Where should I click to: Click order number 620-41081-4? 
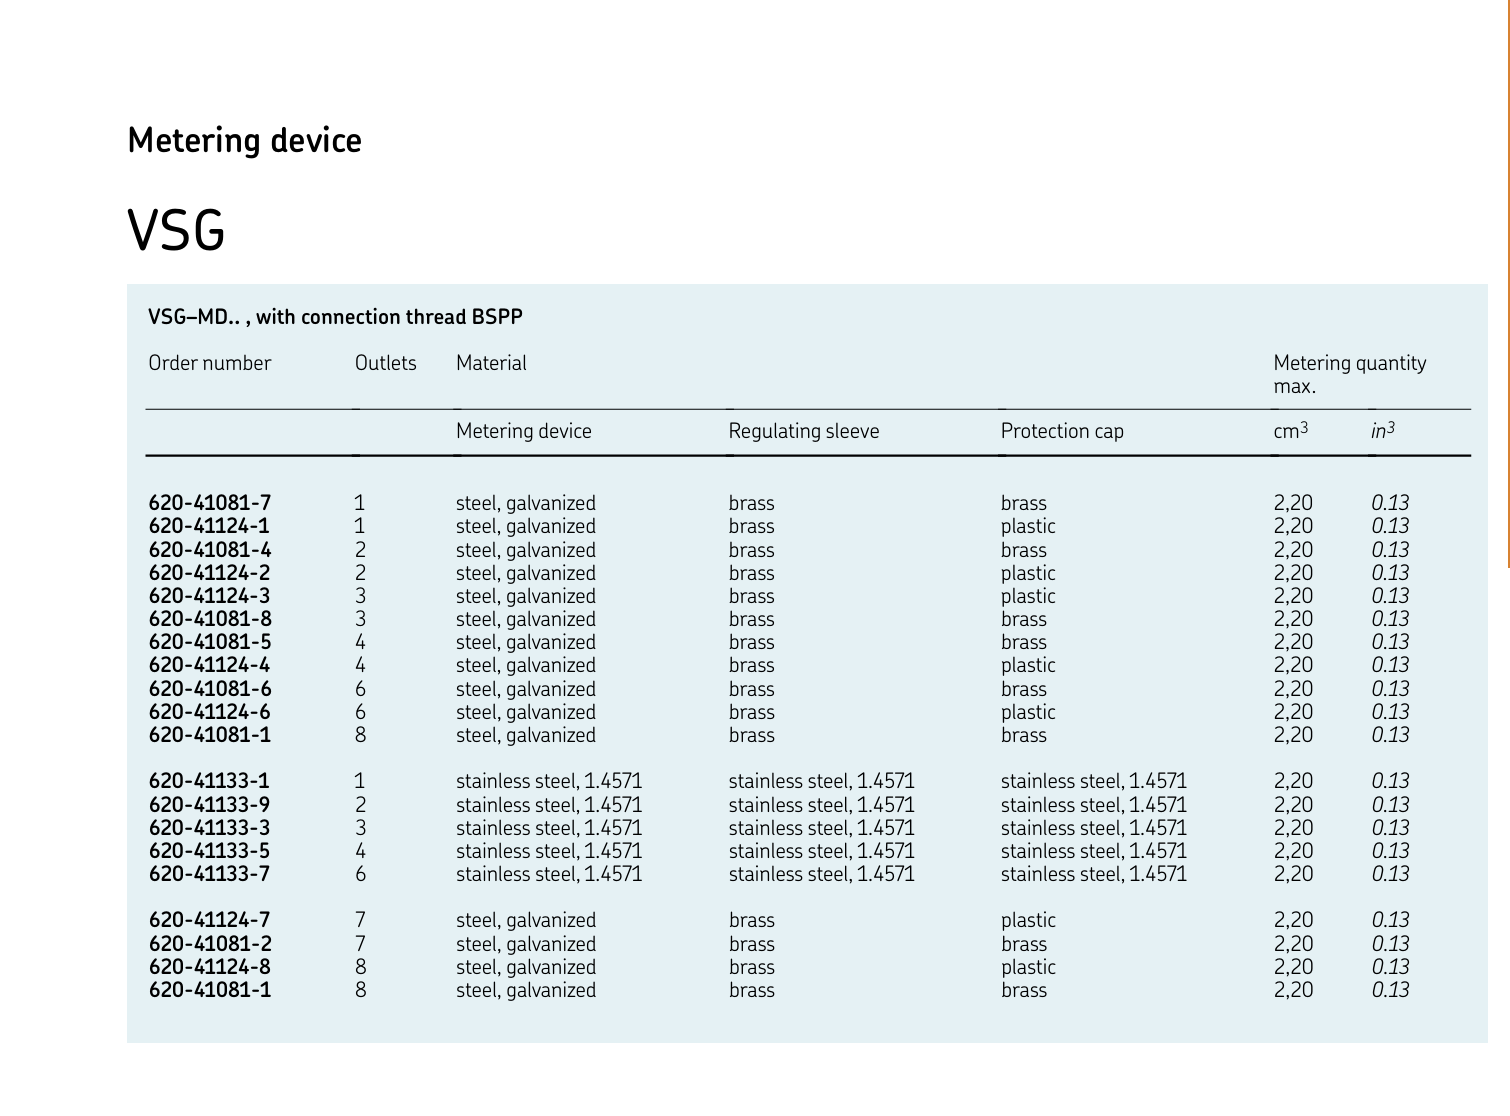tap(209, 550)
